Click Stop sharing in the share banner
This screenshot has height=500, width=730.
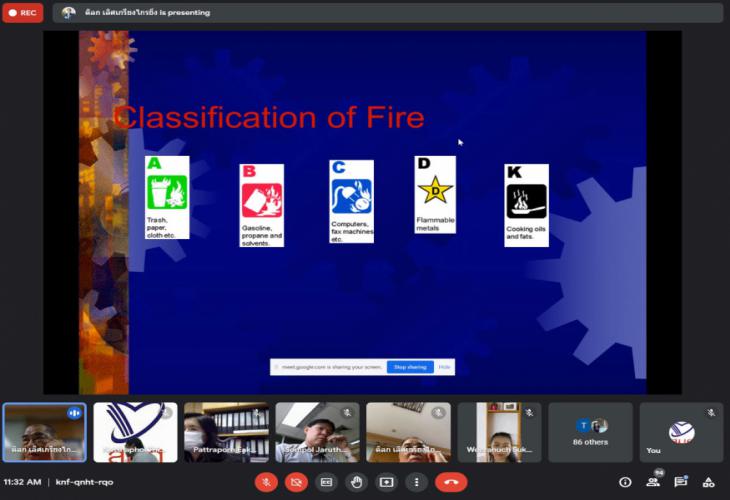click(x=410, y=367)
